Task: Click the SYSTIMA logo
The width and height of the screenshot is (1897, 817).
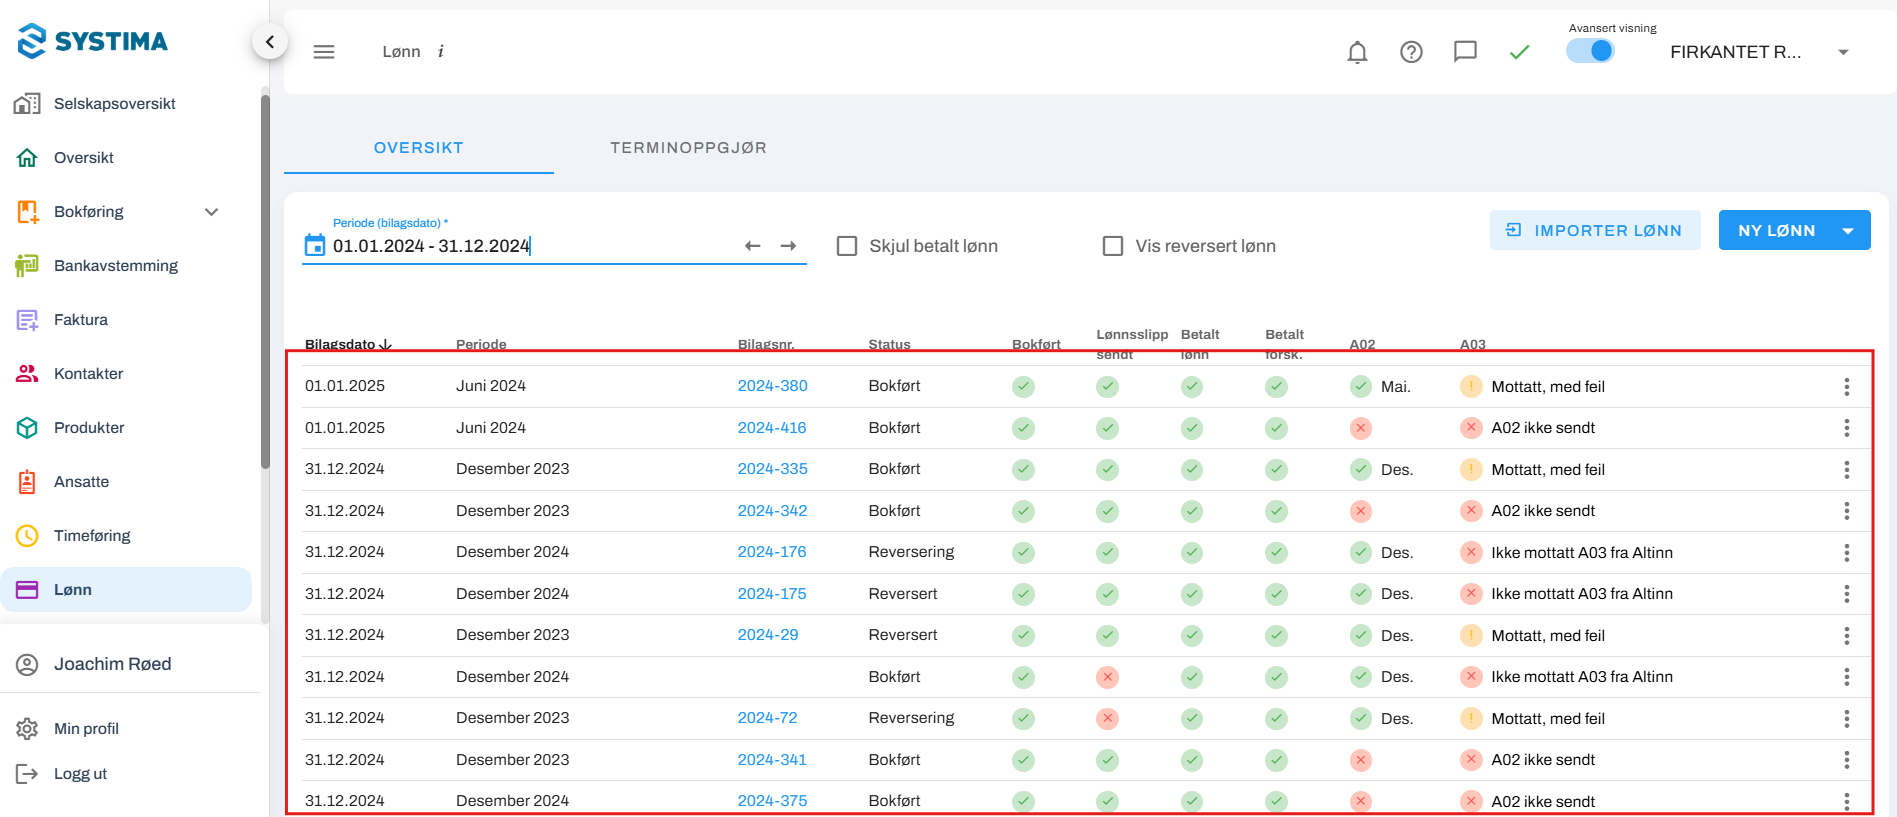Action: pyautogui.click(x=93, y=41)
